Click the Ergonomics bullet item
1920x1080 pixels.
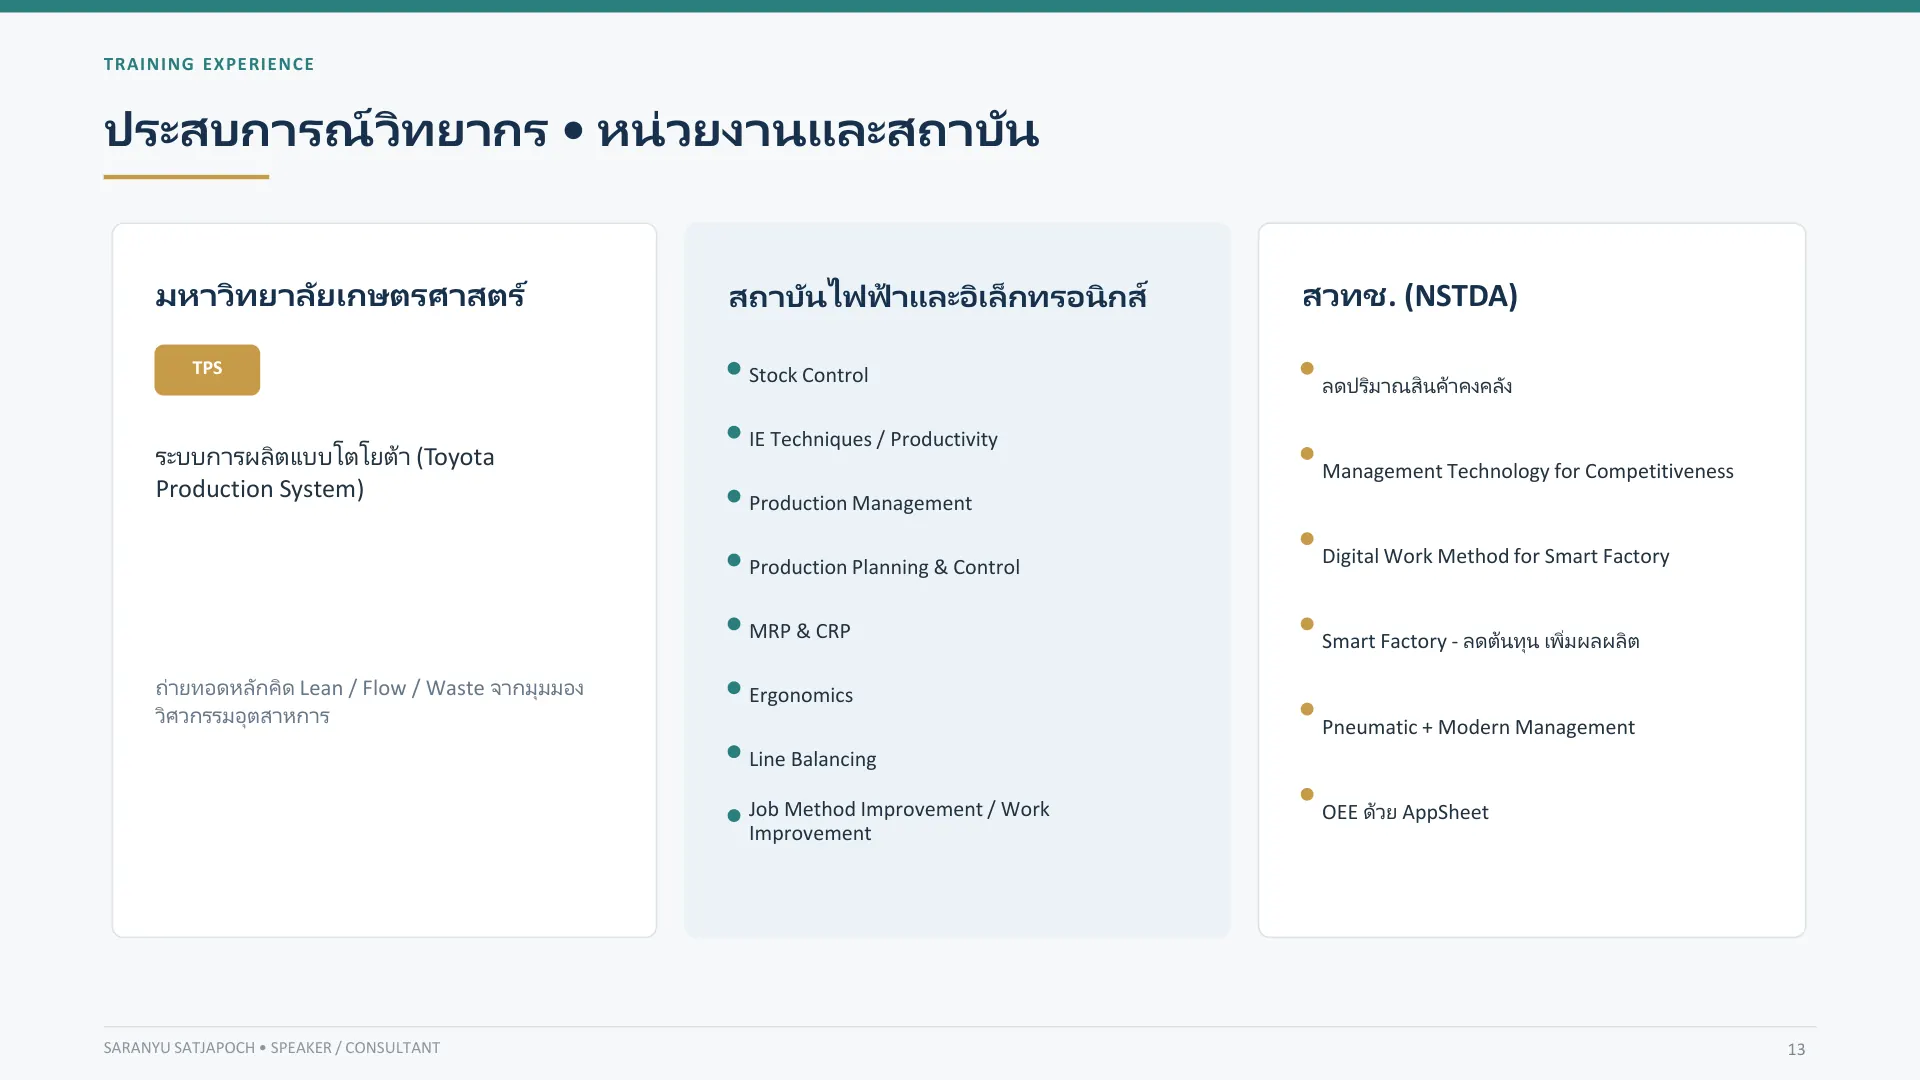click(800, 695)
